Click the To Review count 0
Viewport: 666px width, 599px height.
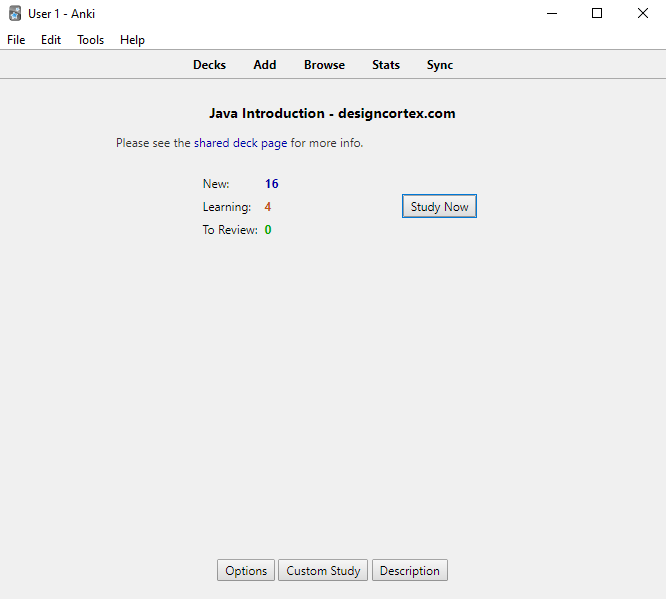pos(268,230)
